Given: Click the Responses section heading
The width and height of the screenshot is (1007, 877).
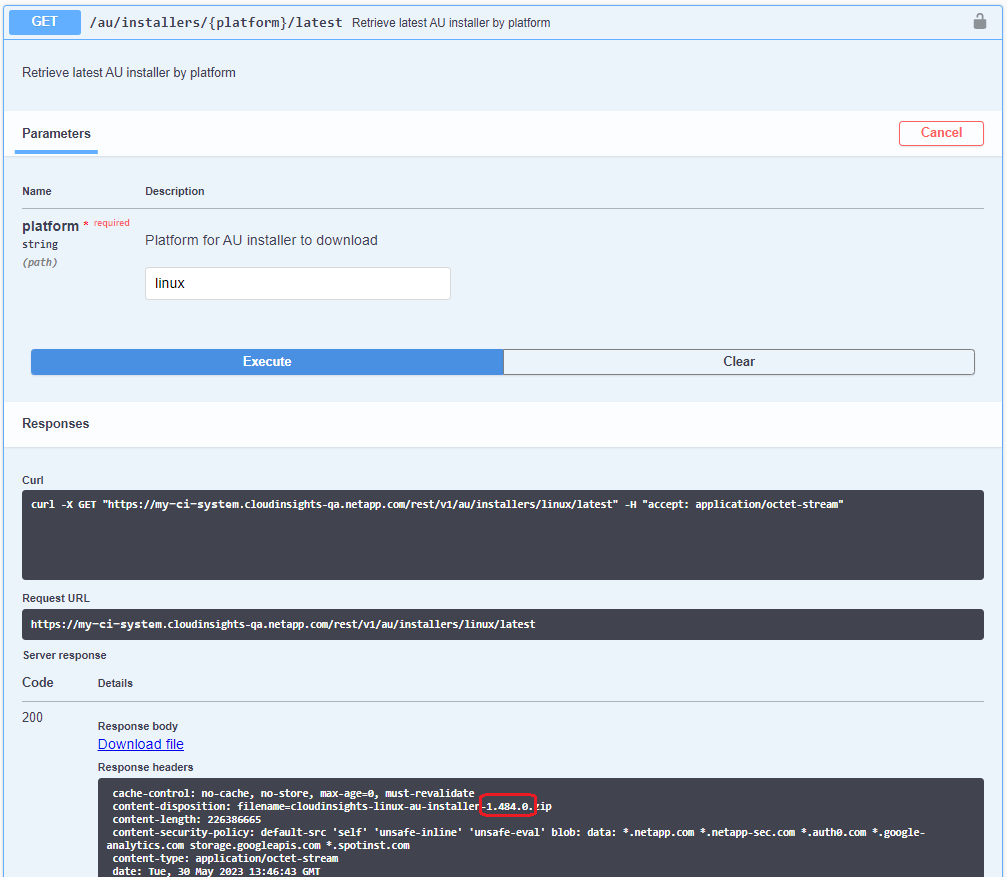Looking at the screenshot, I should coord(56,424).
